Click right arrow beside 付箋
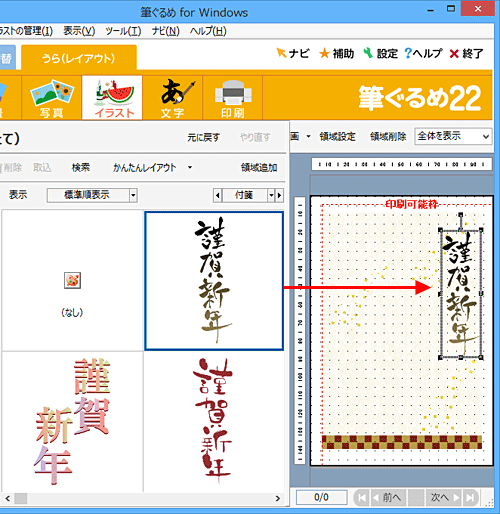The height and width of the screenshot is (514, 500). click(x=279, y=195)
